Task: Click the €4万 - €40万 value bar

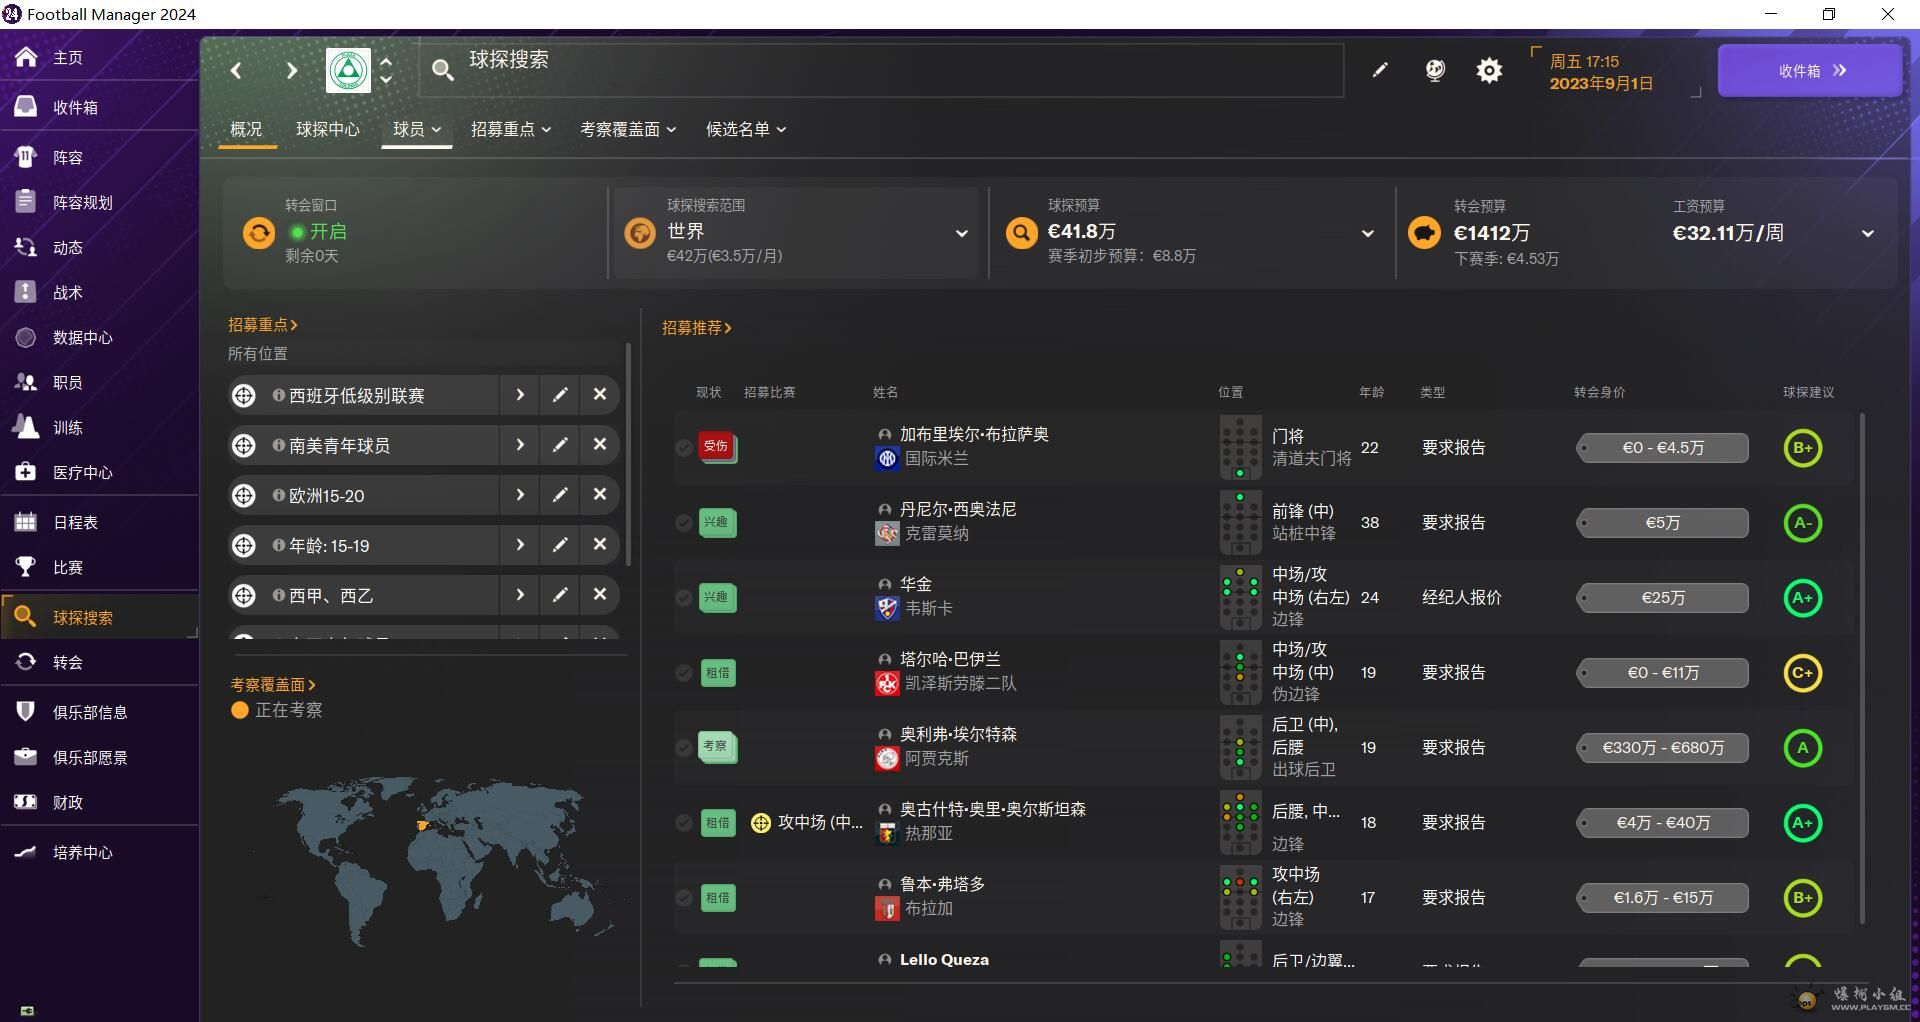Action: [1663, 823]
